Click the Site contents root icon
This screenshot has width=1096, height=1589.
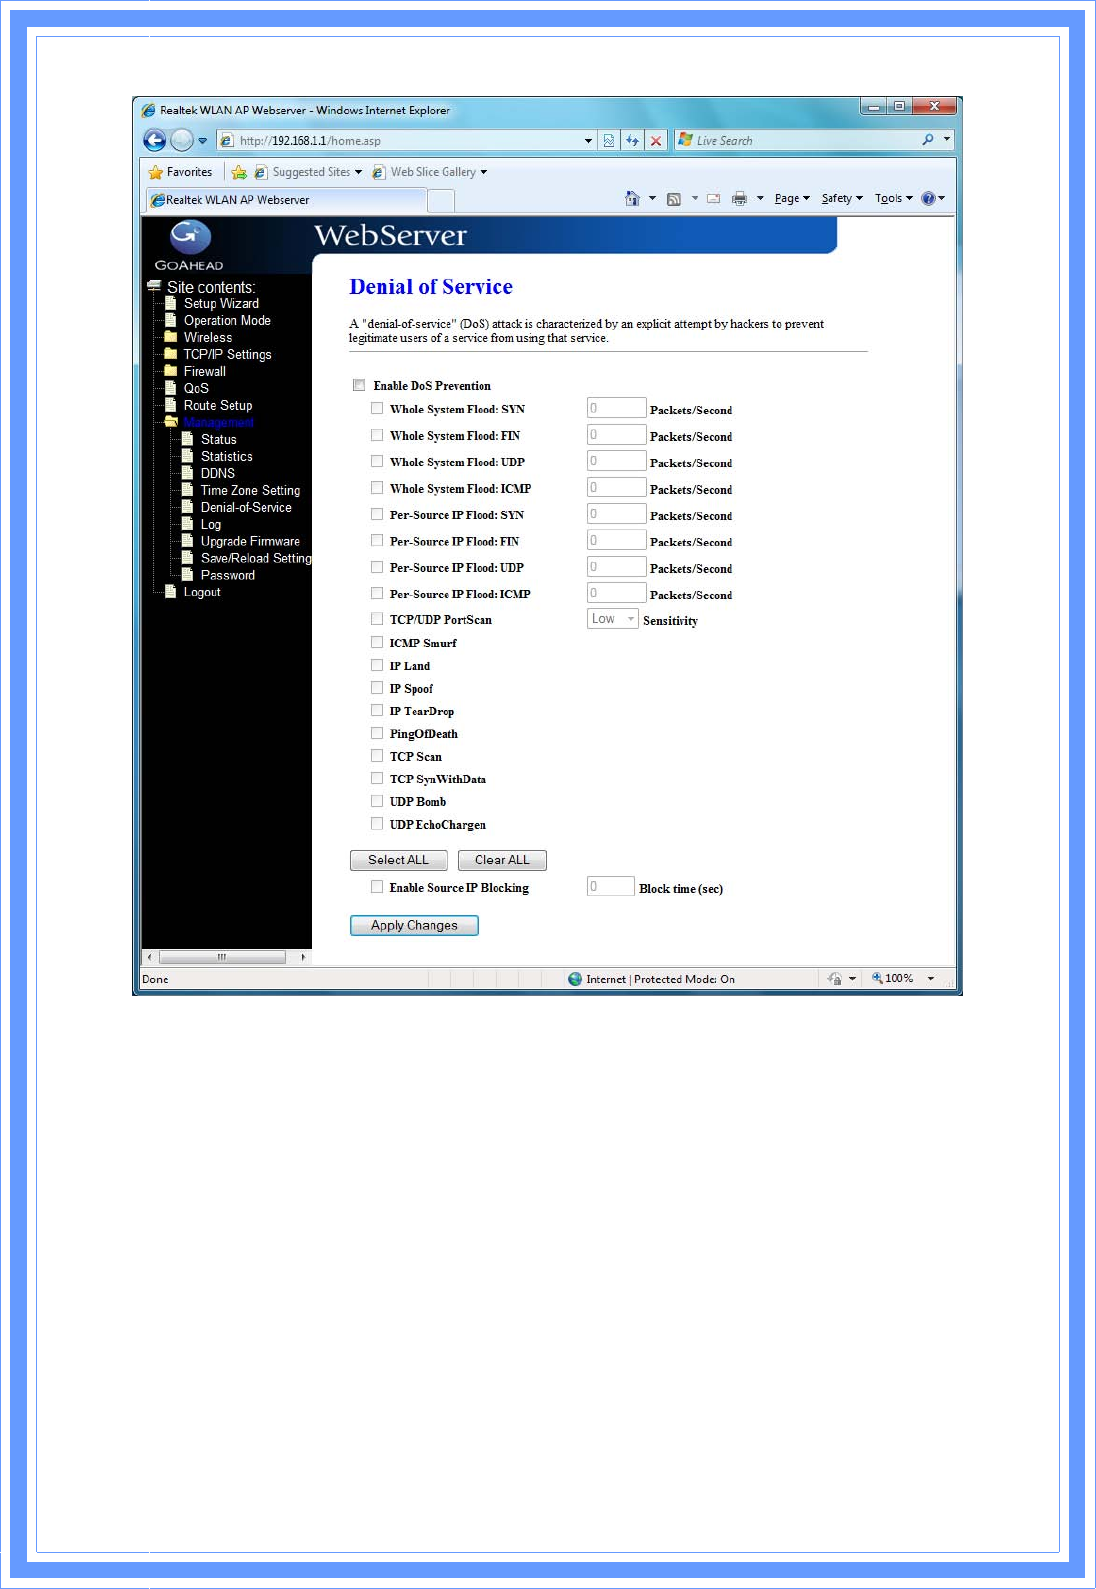pos(155,286)
